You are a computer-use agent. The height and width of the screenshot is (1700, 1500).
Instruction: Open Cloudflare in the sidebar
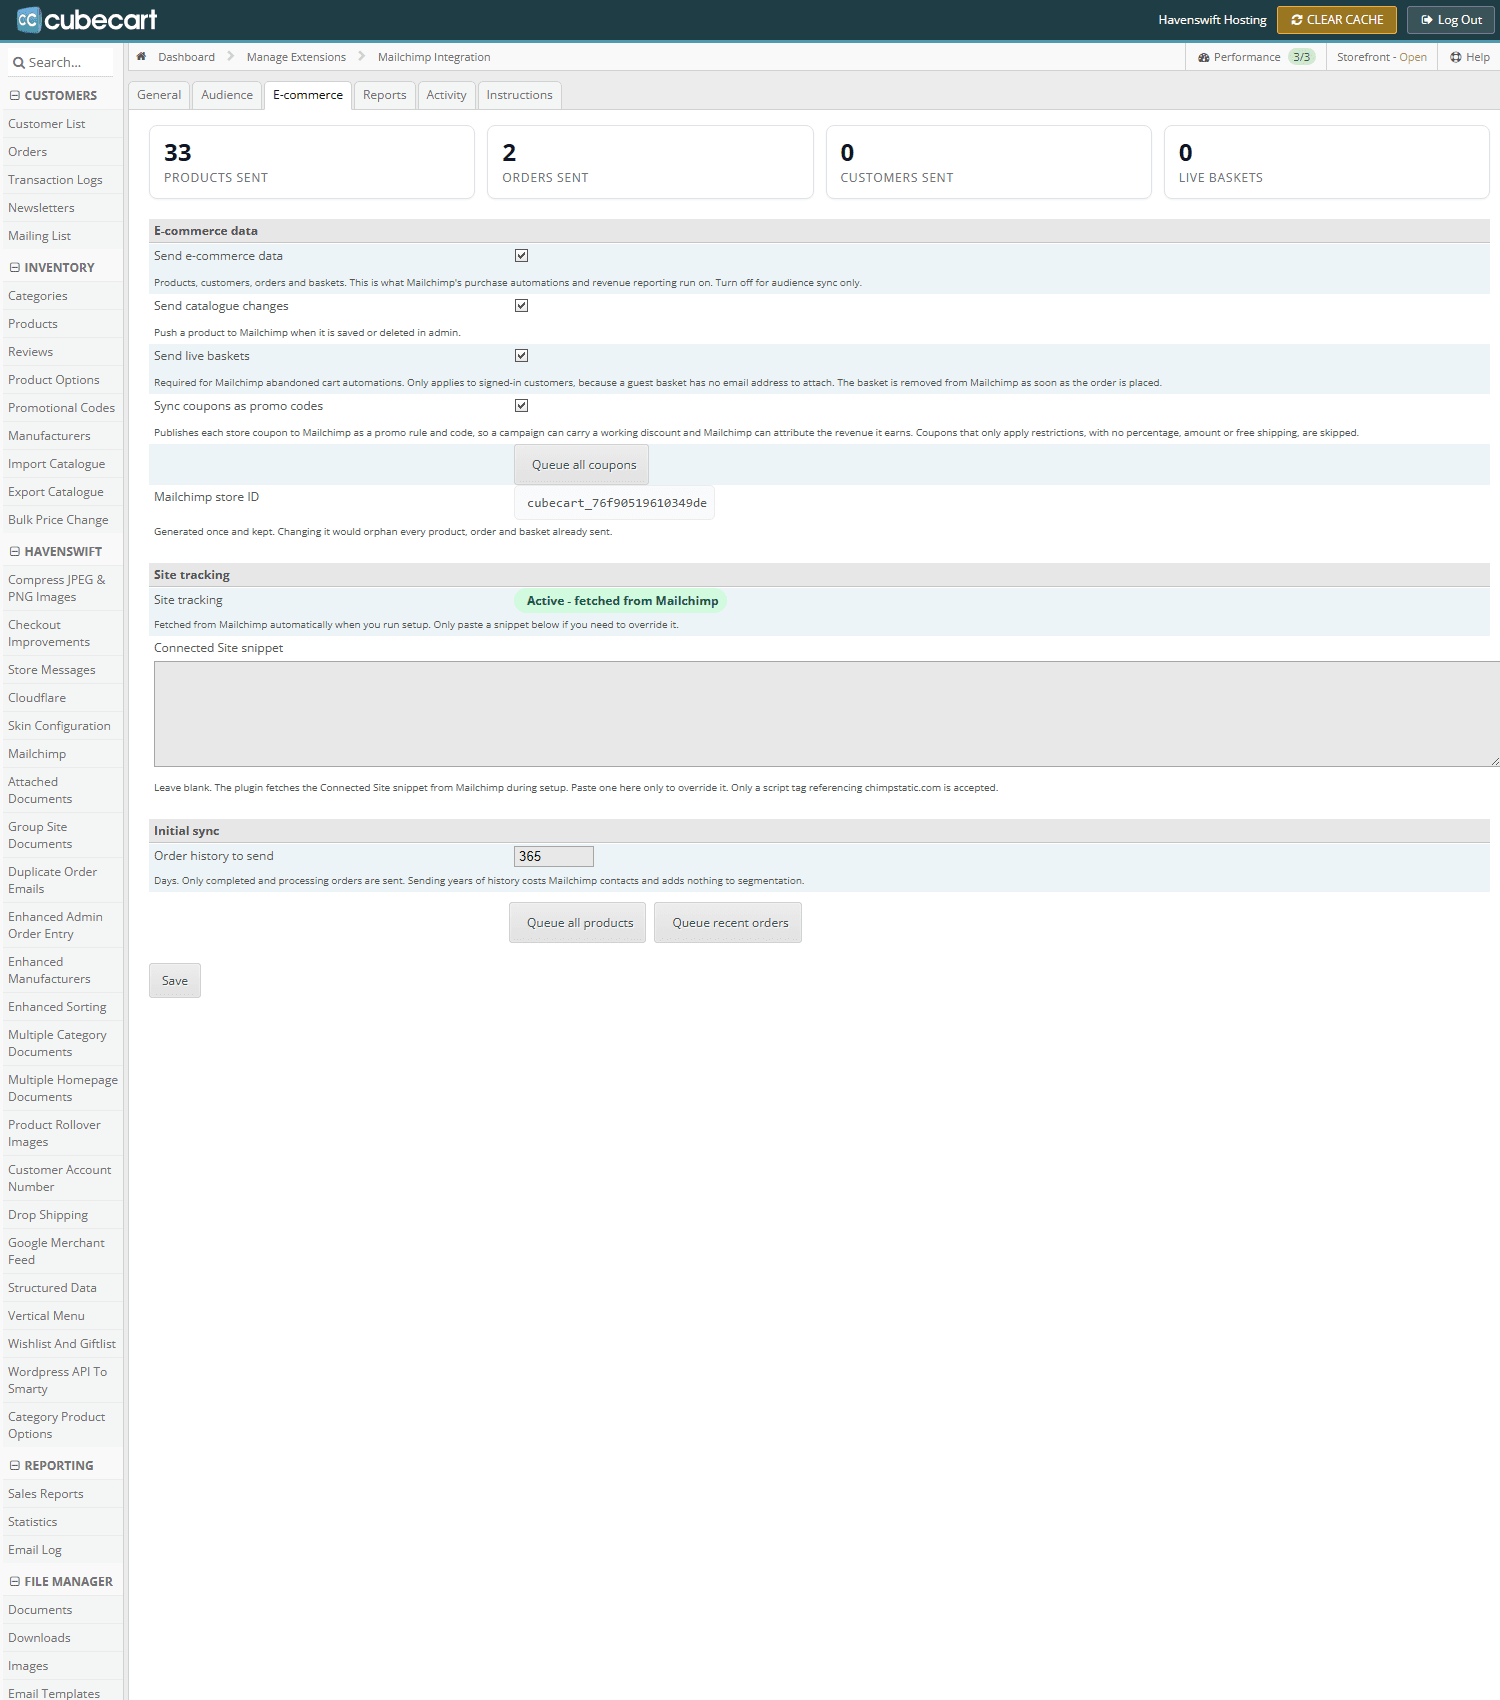tap(37, 698)
